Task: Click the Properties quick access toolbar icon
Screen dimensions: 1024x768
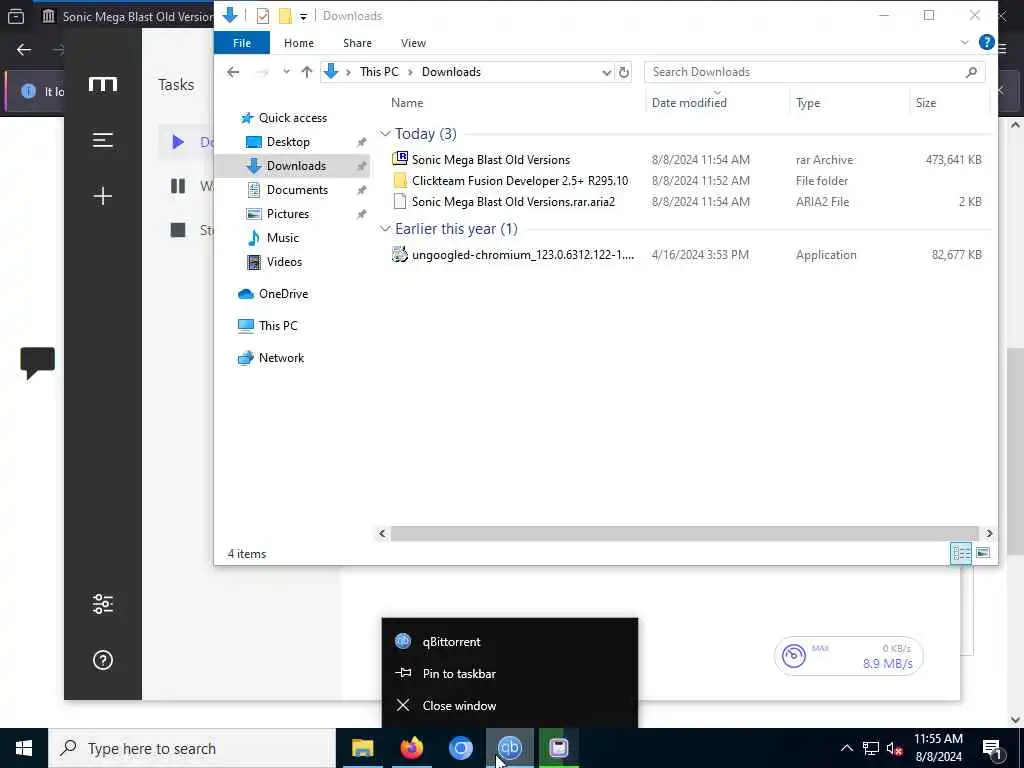Action: point(263,16)
